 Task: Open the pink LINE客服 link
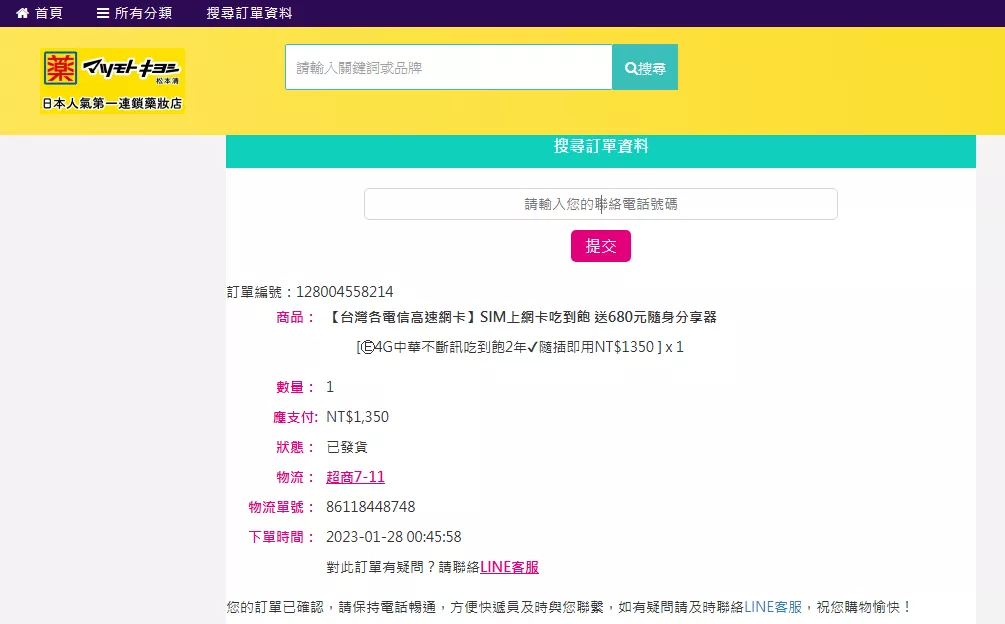(x=510, y=567)
